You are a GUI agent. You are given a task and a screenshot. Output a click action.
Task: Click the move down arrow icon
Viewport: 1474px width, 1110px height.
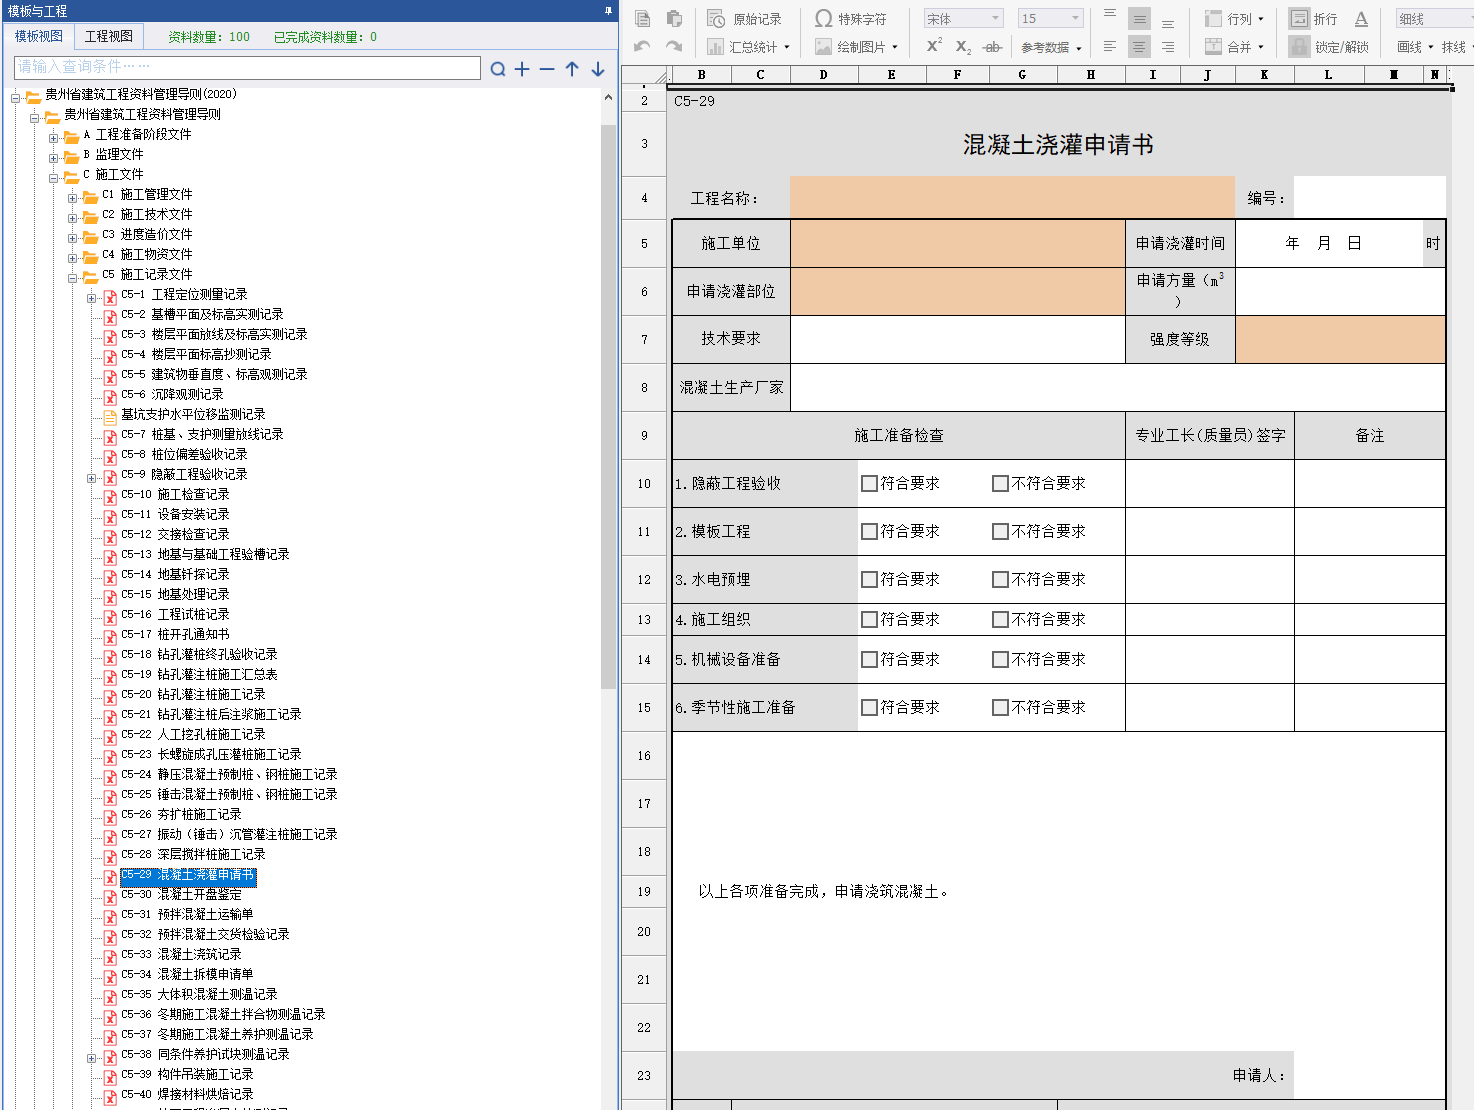598,69
